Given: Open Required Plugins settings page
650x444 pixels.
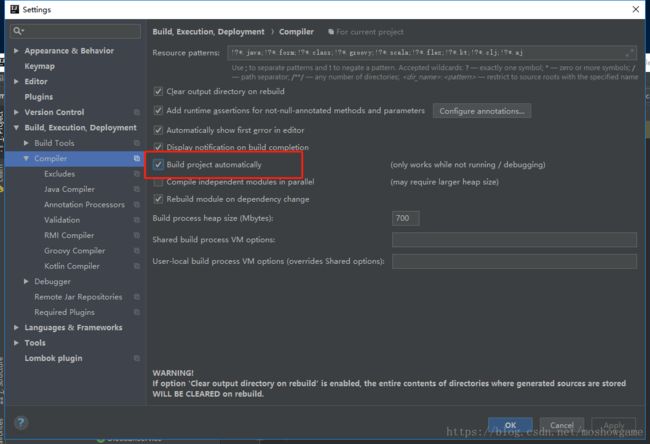Looking at the screenshot, I should [x=64, y=312].
